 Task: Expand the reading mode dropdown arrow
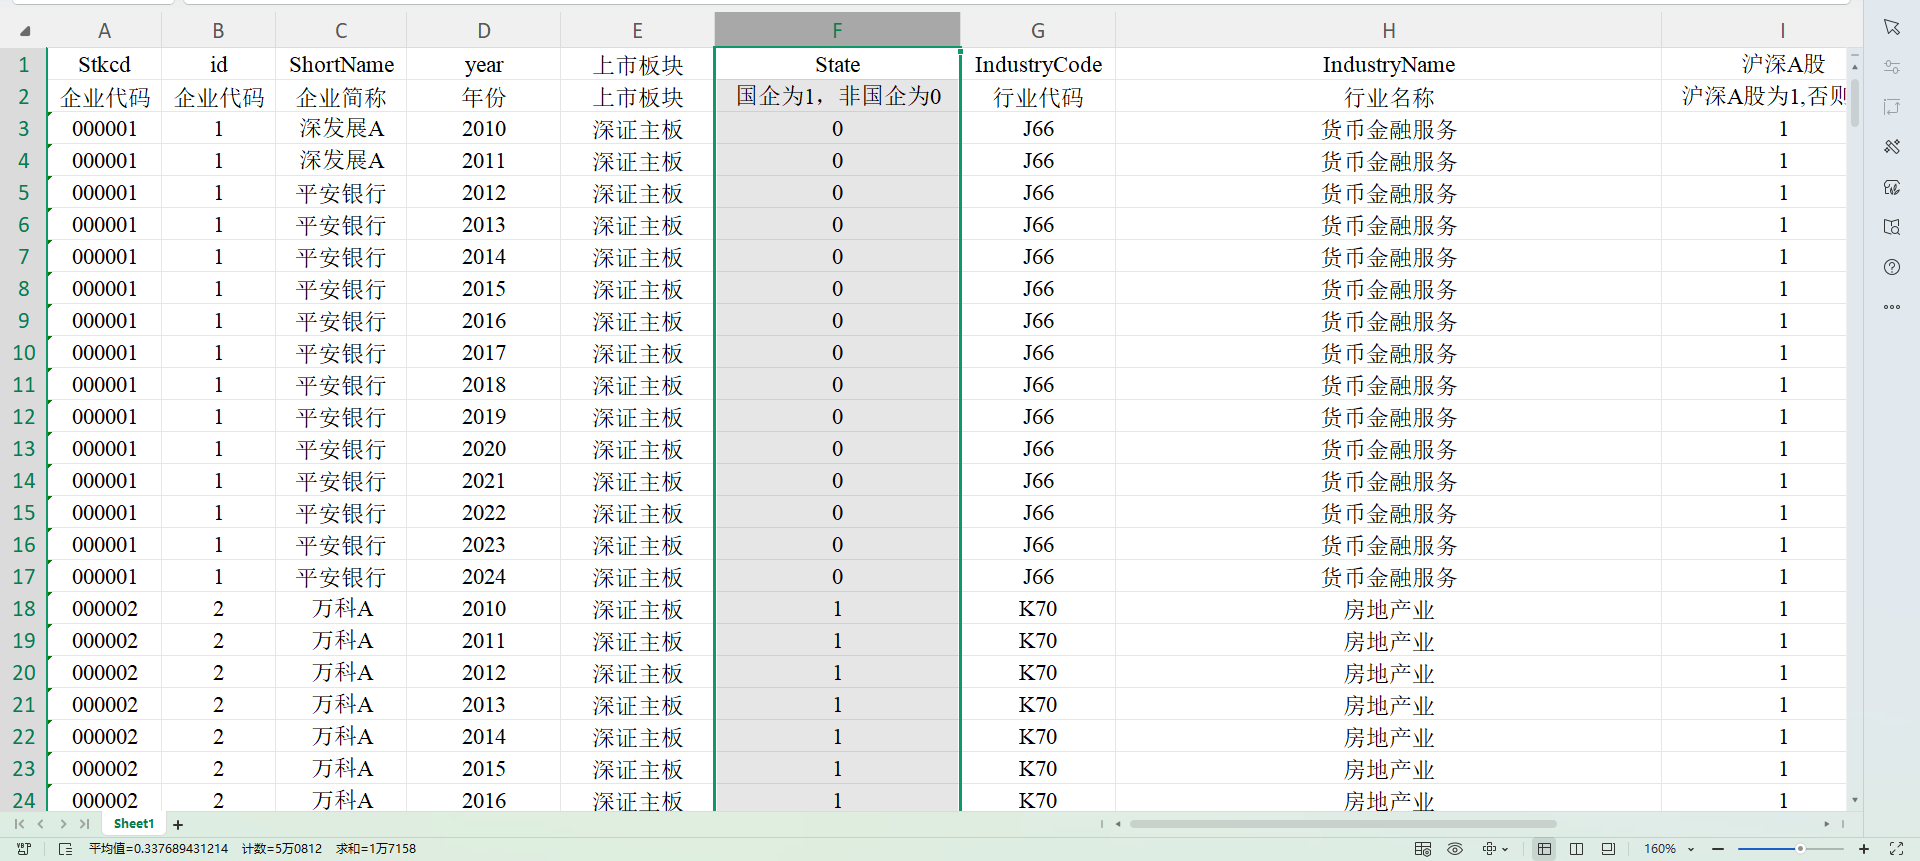pos(1505,849)
